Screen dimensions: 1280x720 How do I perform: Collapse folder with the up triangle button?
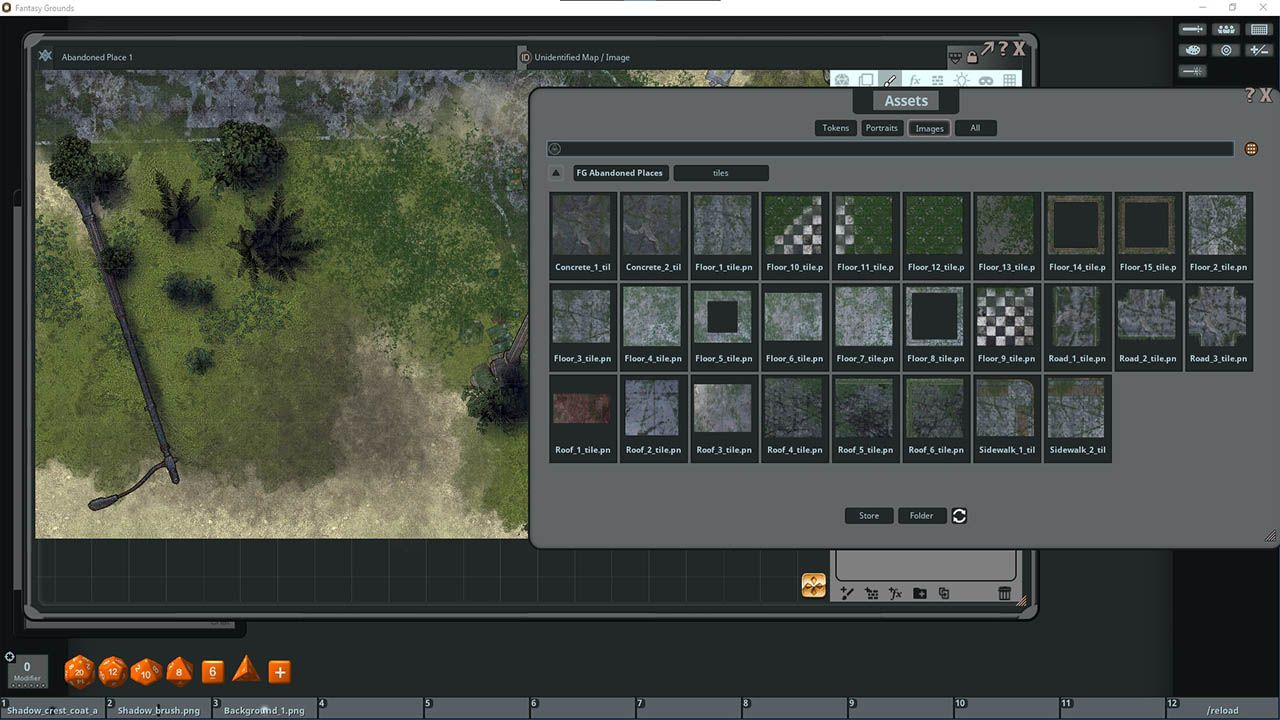557,173
